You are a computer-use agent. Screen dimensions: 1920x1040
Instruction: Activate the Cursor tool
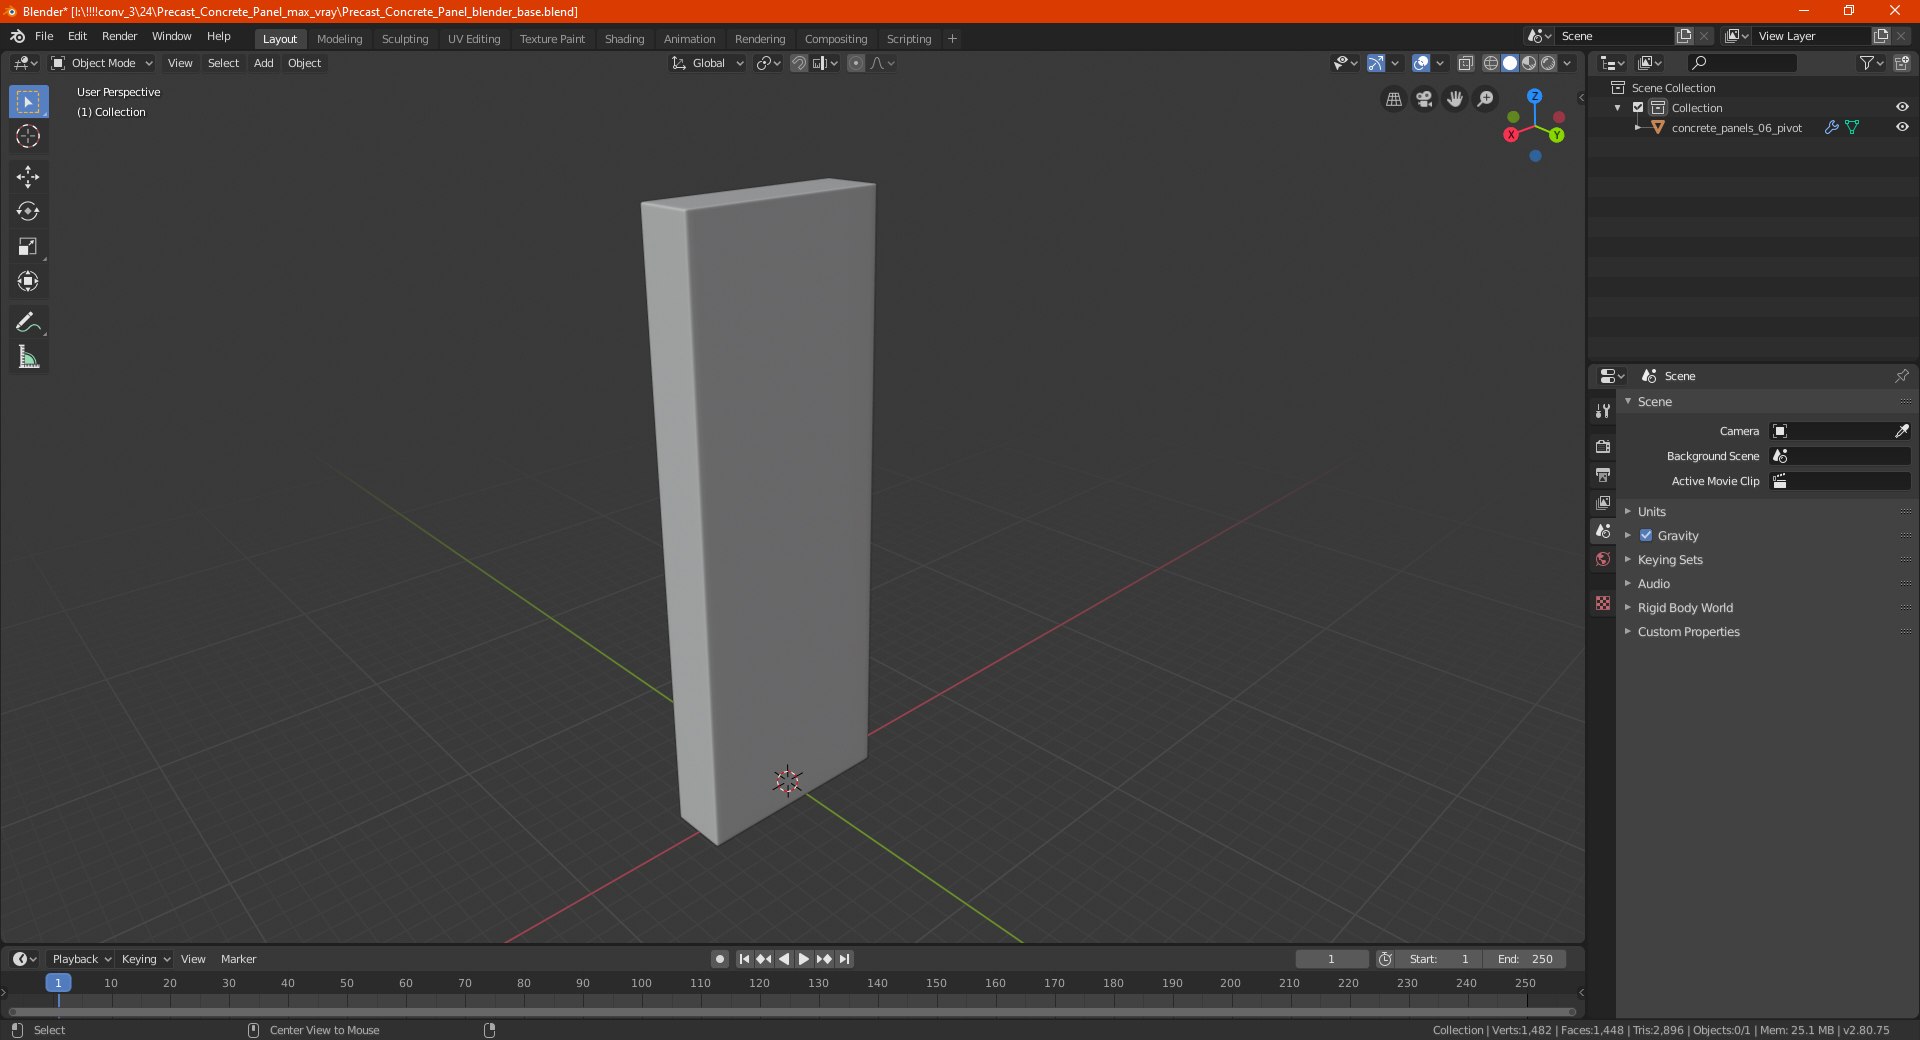(x=28, y=137)
